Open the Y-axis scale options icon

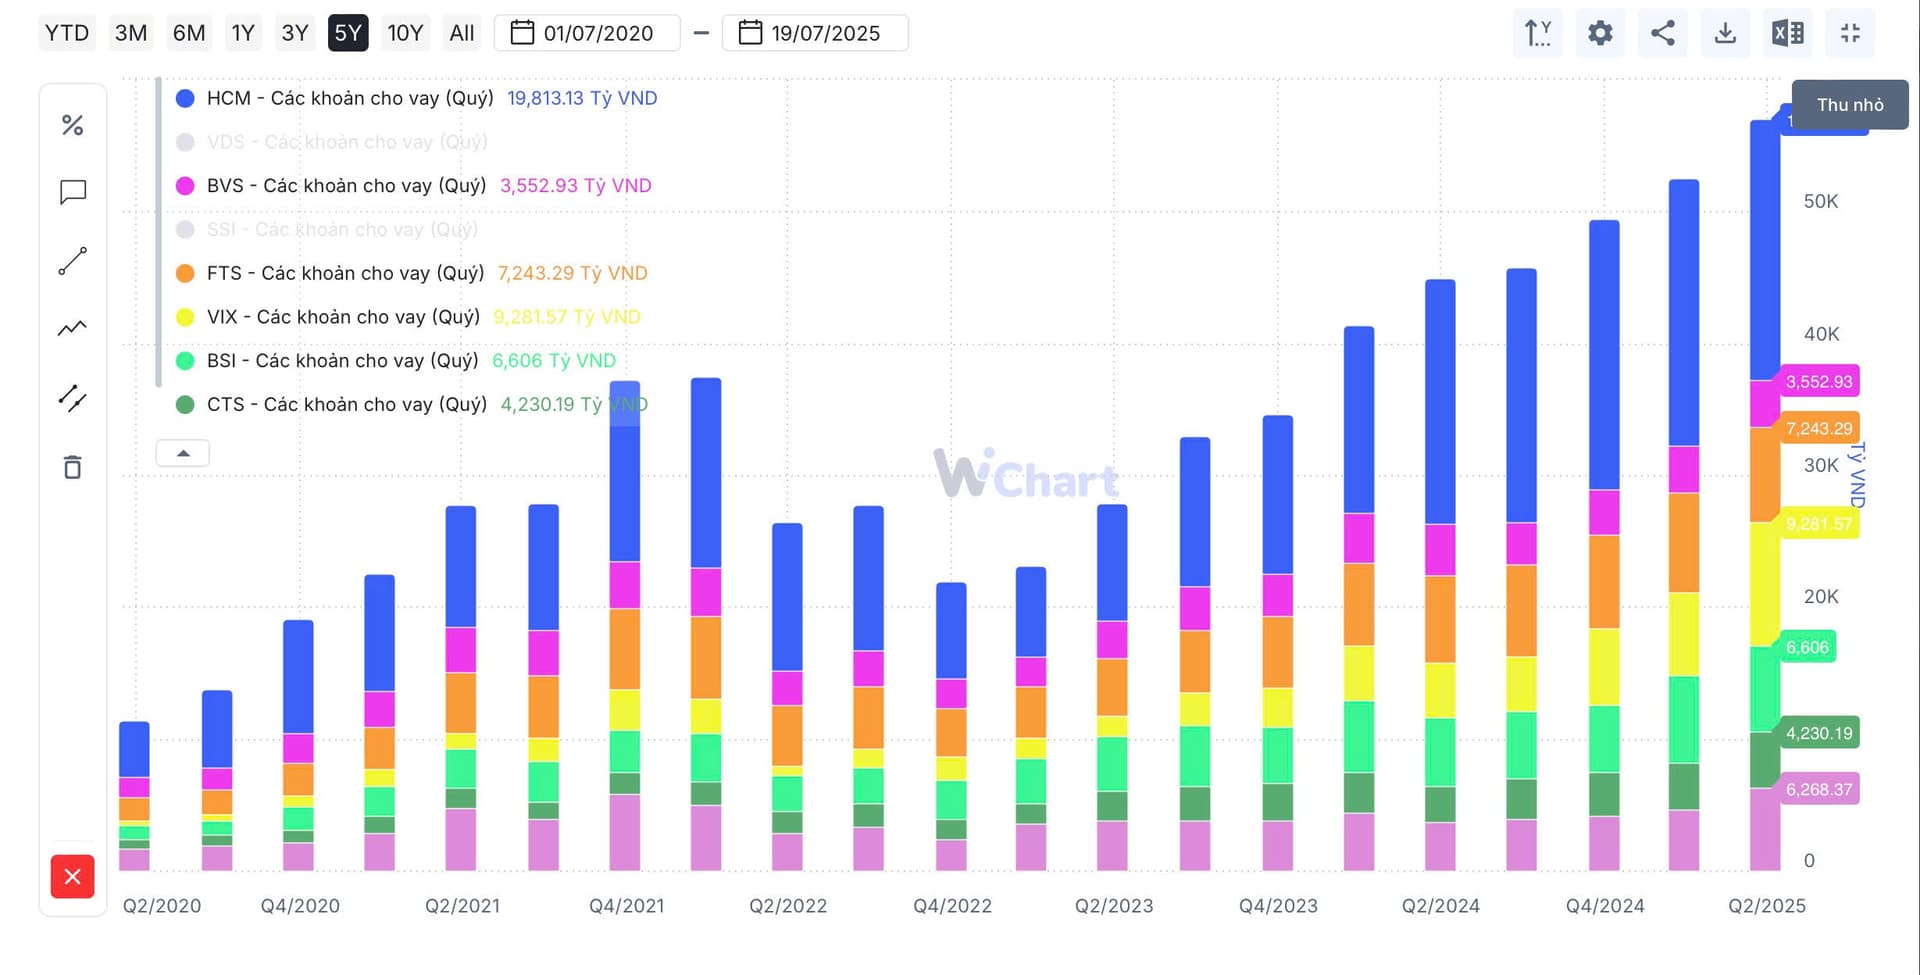[1538, 33]
